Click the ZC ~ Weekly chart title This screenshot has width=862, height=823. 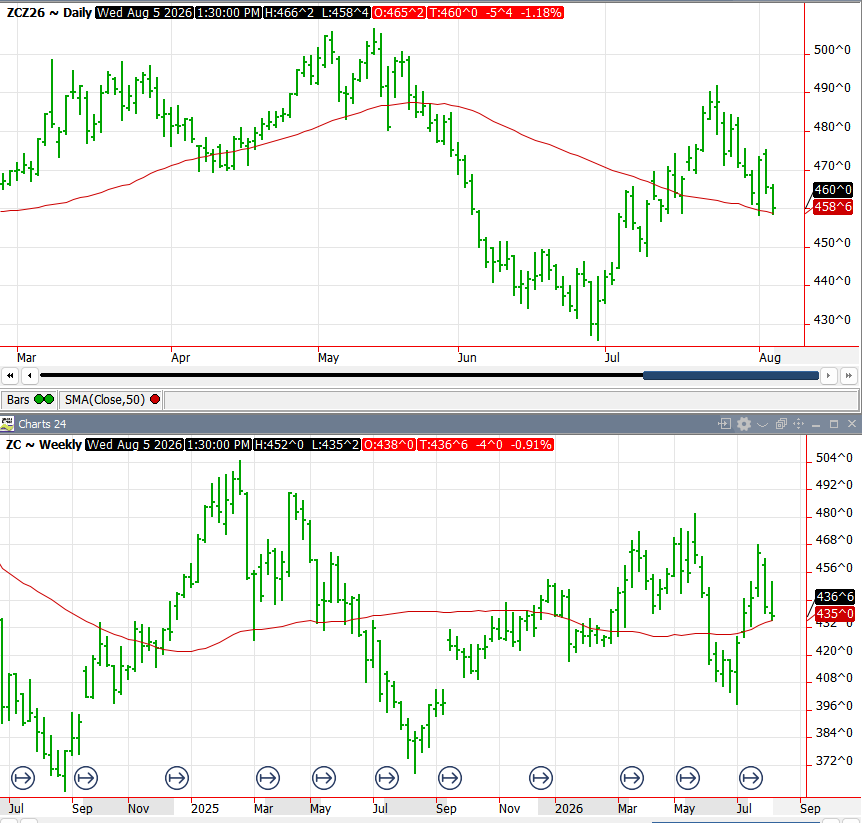coord(44,445)
